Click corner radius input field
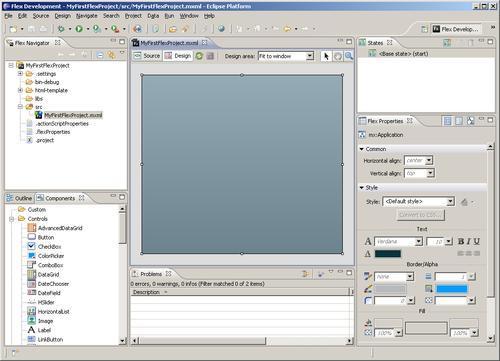This screenshot has height=361, width=500. pyautogui.click(x=390, y=301)
